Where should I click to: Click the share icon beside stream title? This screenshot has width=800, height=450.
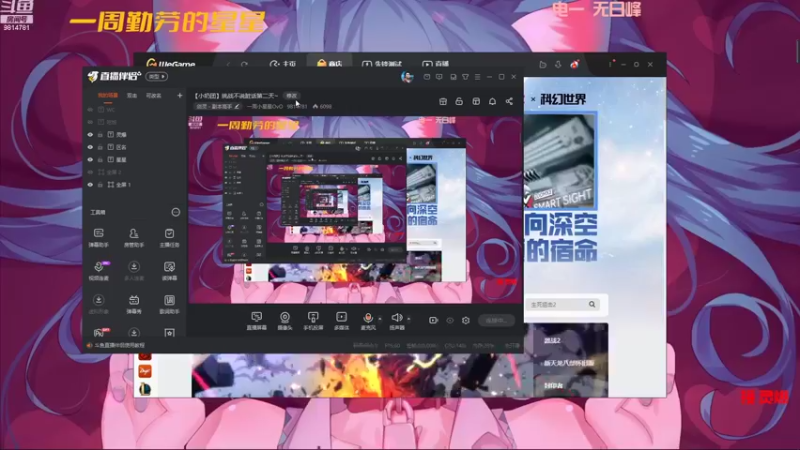[x=509, y=101]
